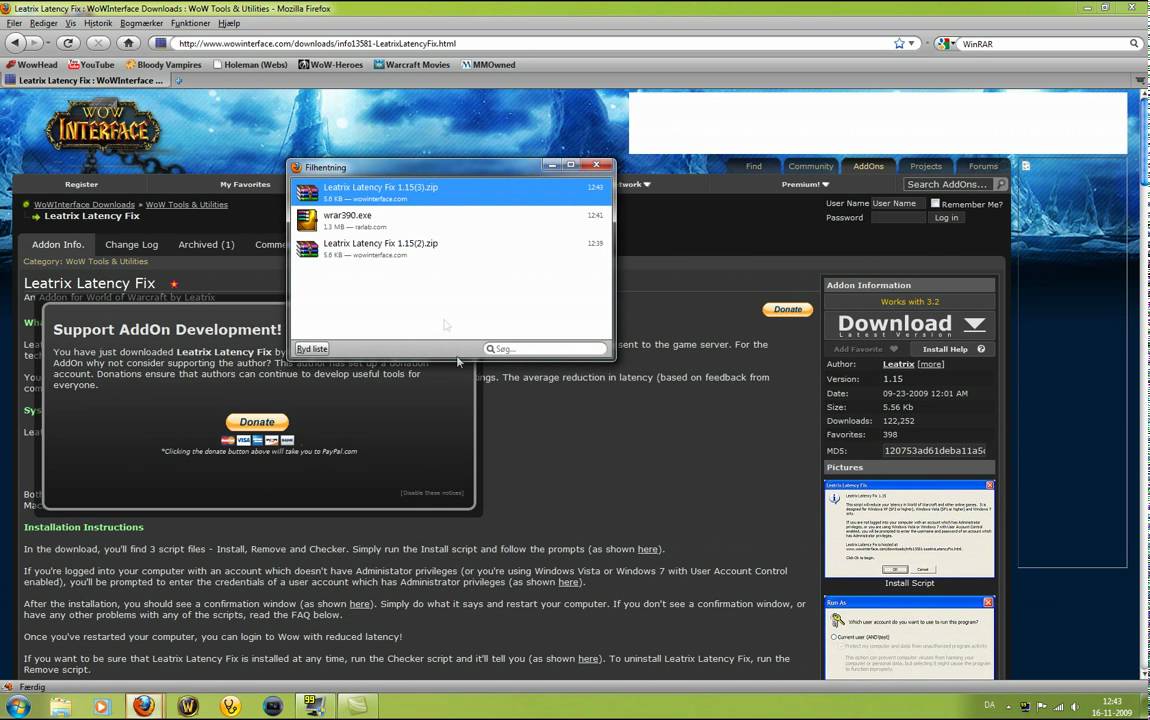Open search engine selector icon
1150x720 pixels.
coord(945,44)
